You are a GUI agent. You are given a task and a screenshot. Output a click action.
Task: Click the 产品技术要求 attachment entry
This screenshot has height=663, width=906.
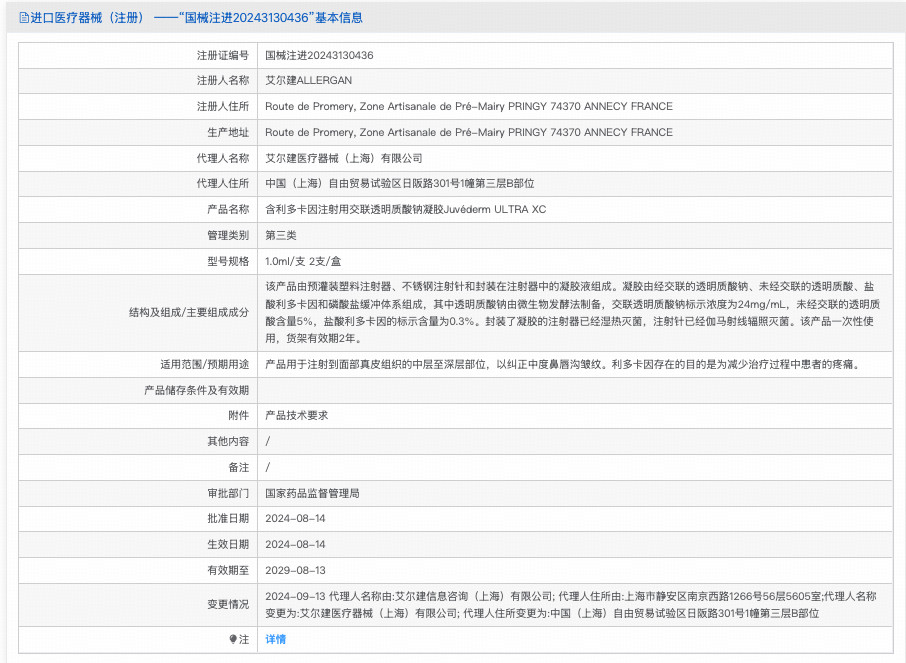[296, 415]
